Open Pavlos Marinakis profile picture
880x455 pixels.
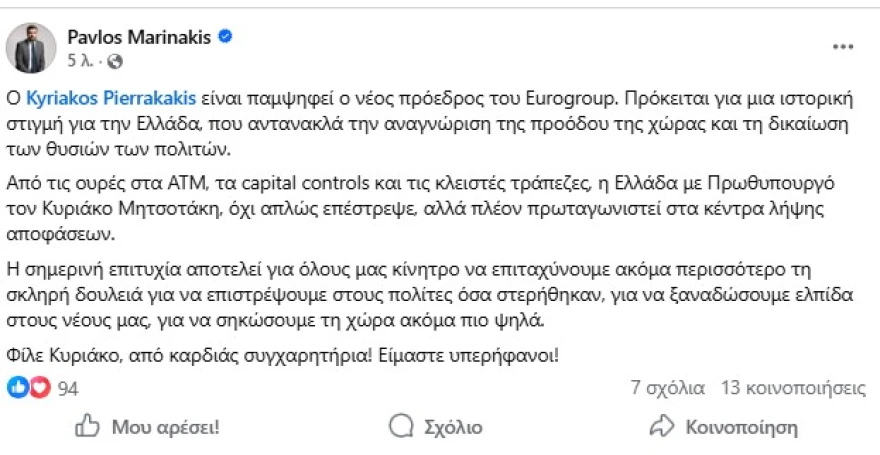[31, 48]
